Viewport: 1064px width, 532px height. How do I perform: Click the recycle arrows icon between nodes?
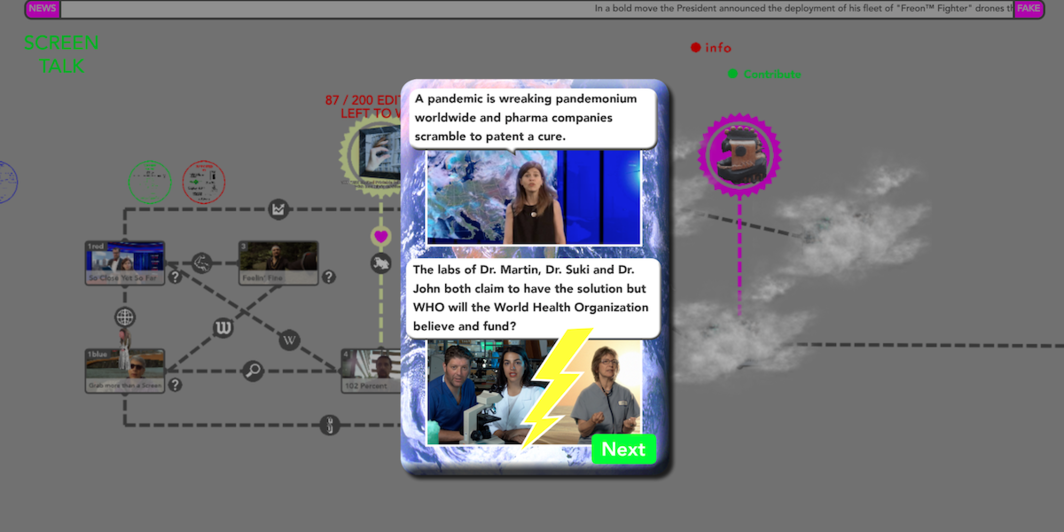[x=202, y=263]
